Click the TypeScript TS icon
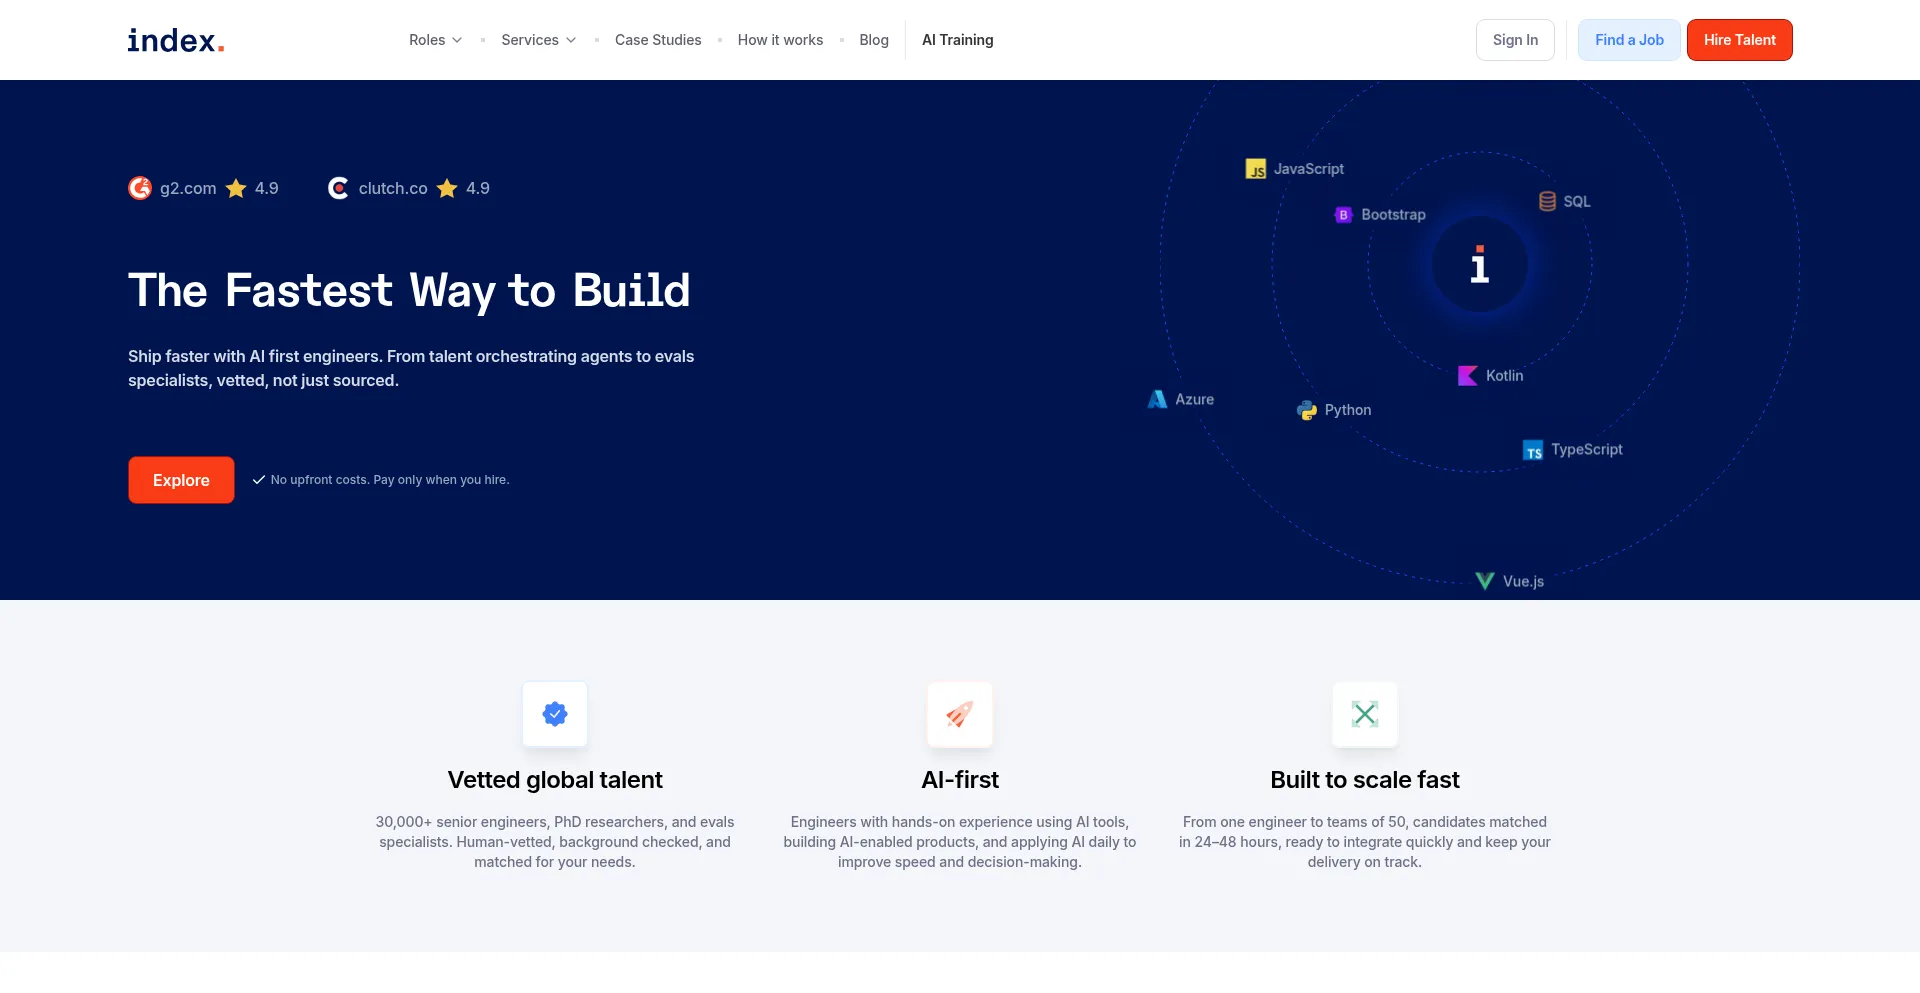 tap(1533, 450)
